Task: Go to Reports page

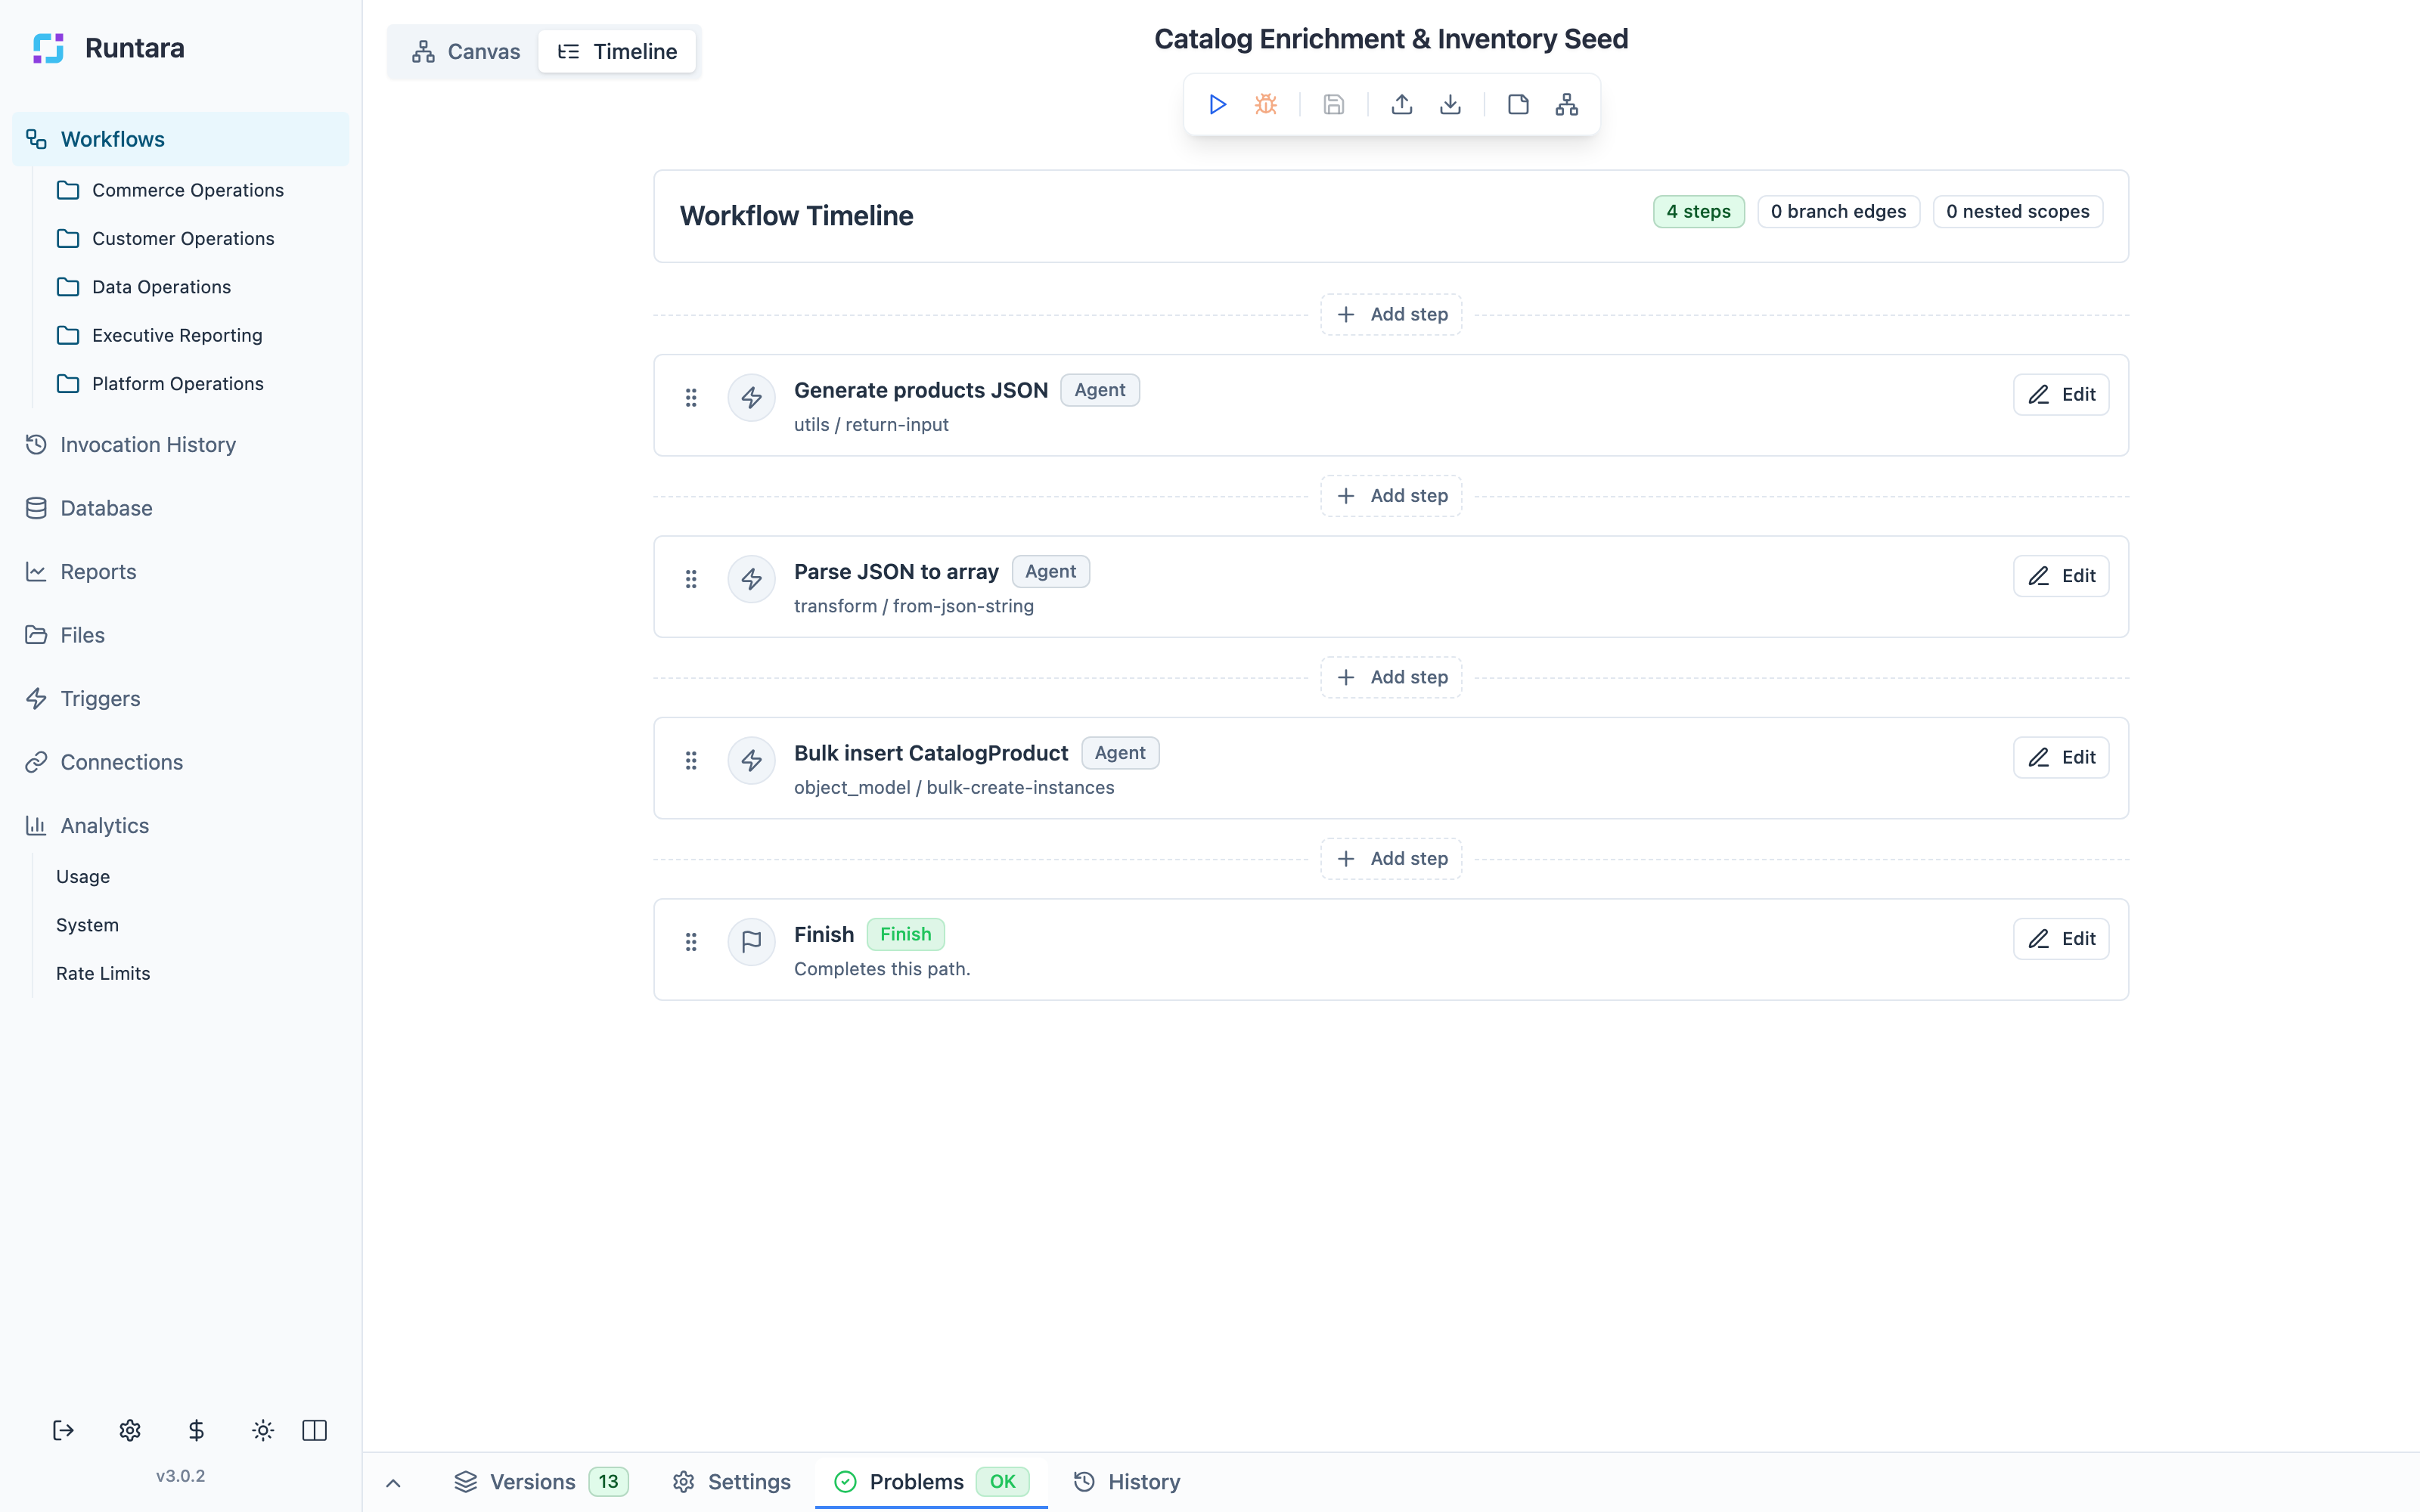Action: [x=181, y=571]
